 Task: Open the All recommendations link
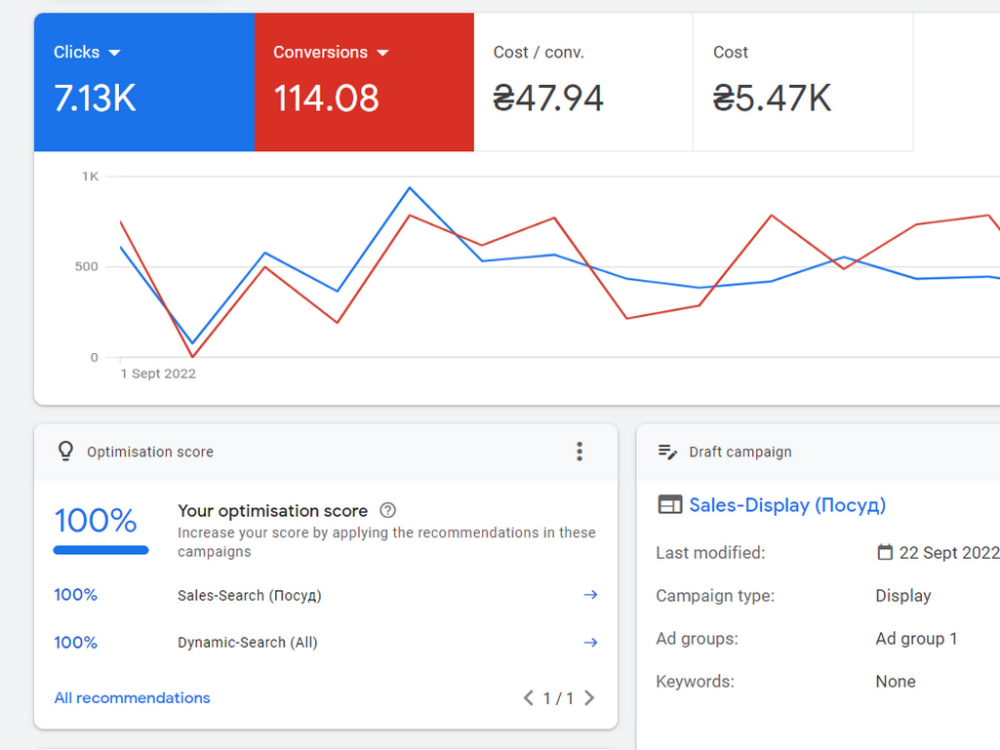coord(132,698)
